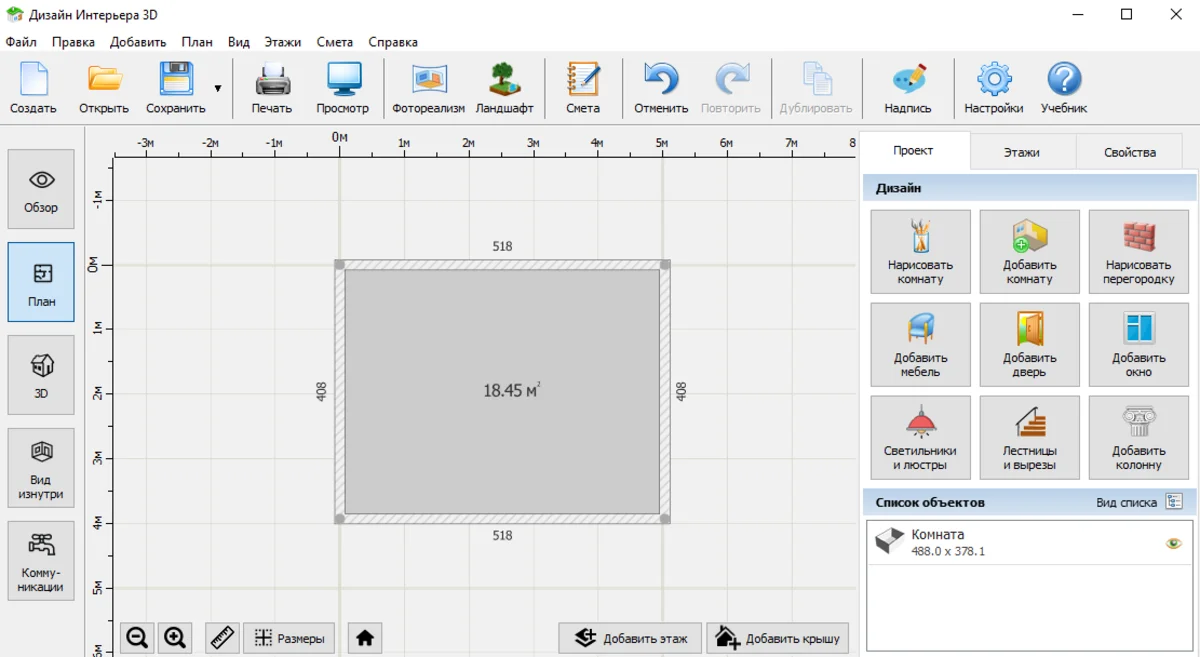
Task: Undo with Отменить
Action: point(661,88)
